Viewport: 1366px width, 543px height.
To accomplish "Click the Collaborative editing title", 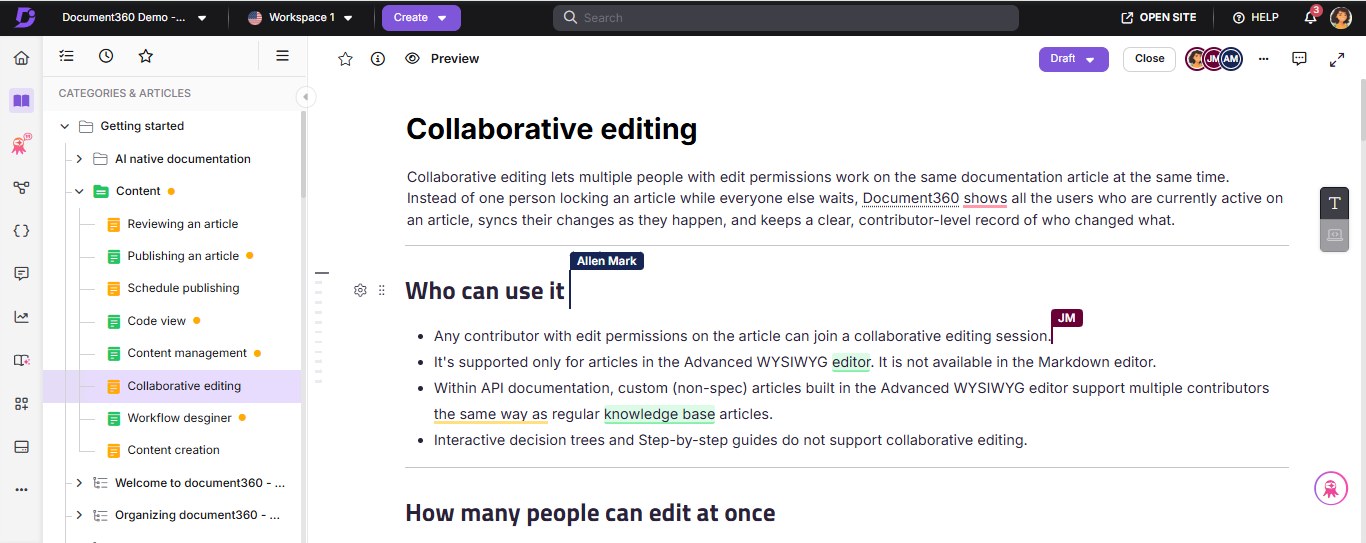I will [x=551, y=129].
